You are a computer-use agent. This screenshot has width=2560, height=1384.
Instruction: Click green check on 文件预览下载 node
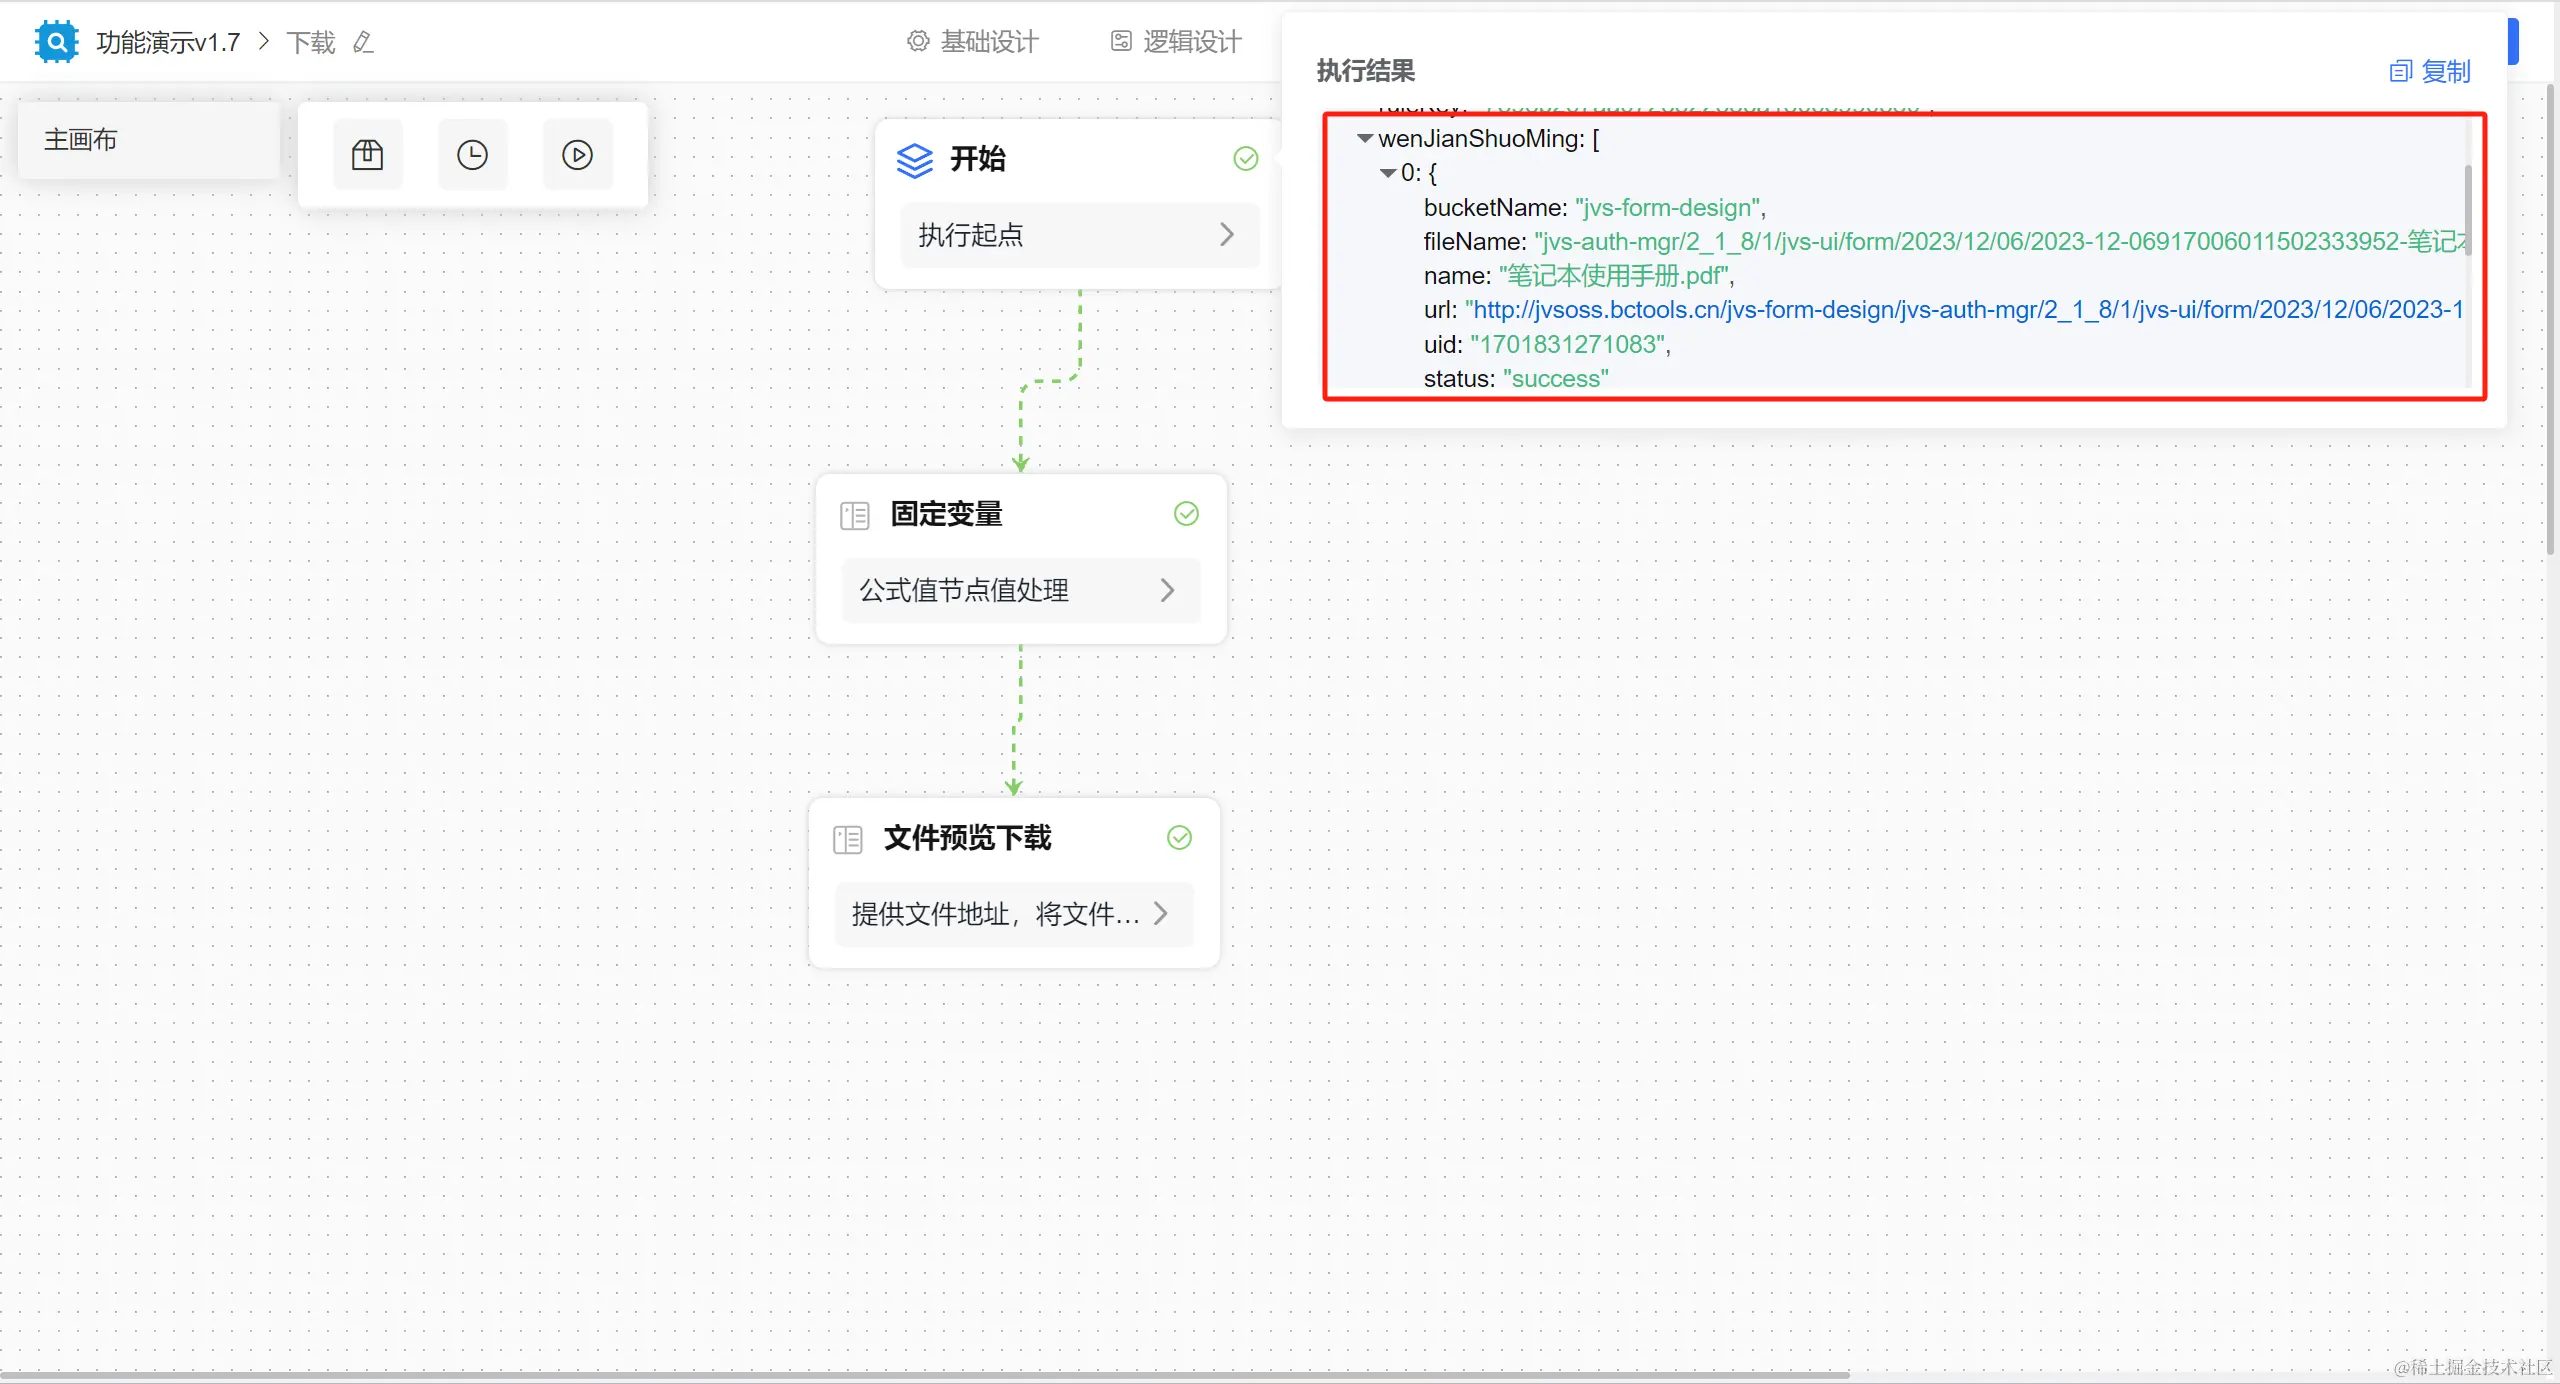point(1179,838)
